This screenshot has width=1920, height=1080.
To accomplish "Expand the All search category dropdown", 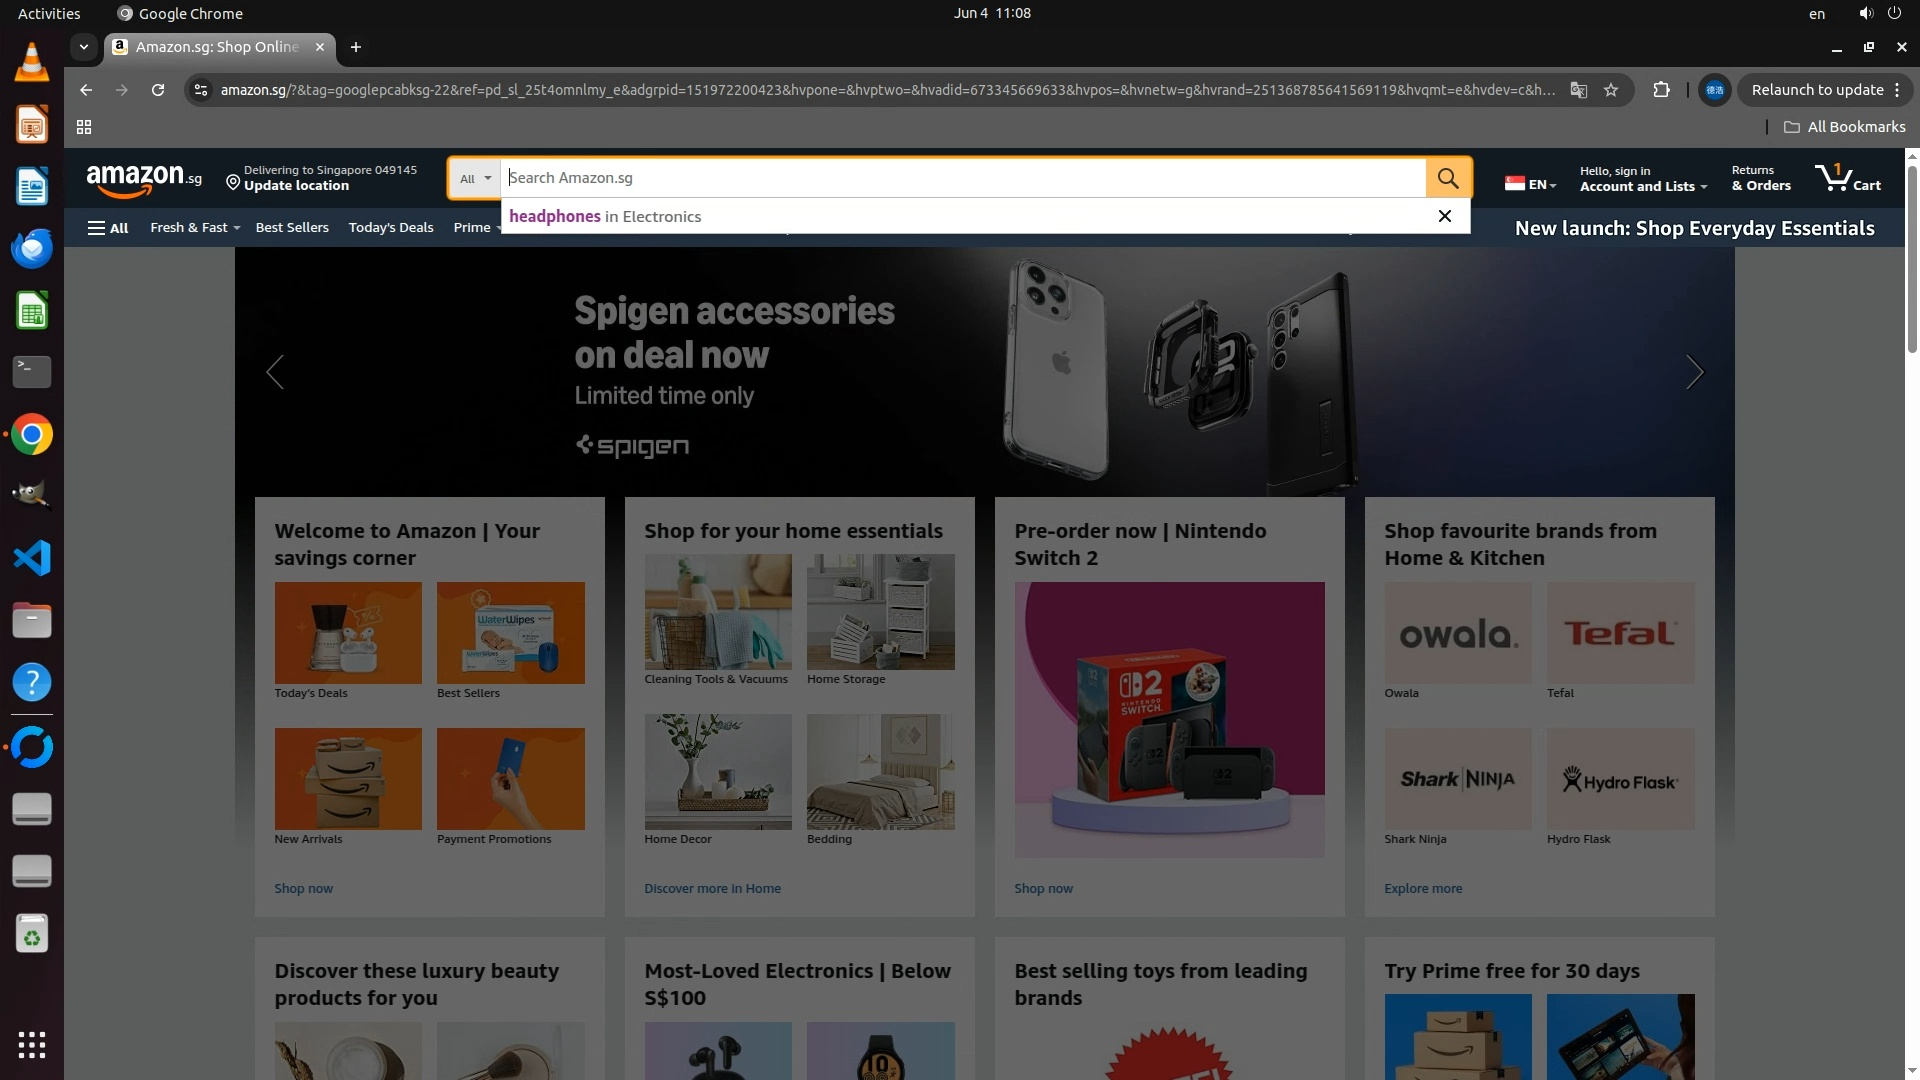I will tap(475, 179).
